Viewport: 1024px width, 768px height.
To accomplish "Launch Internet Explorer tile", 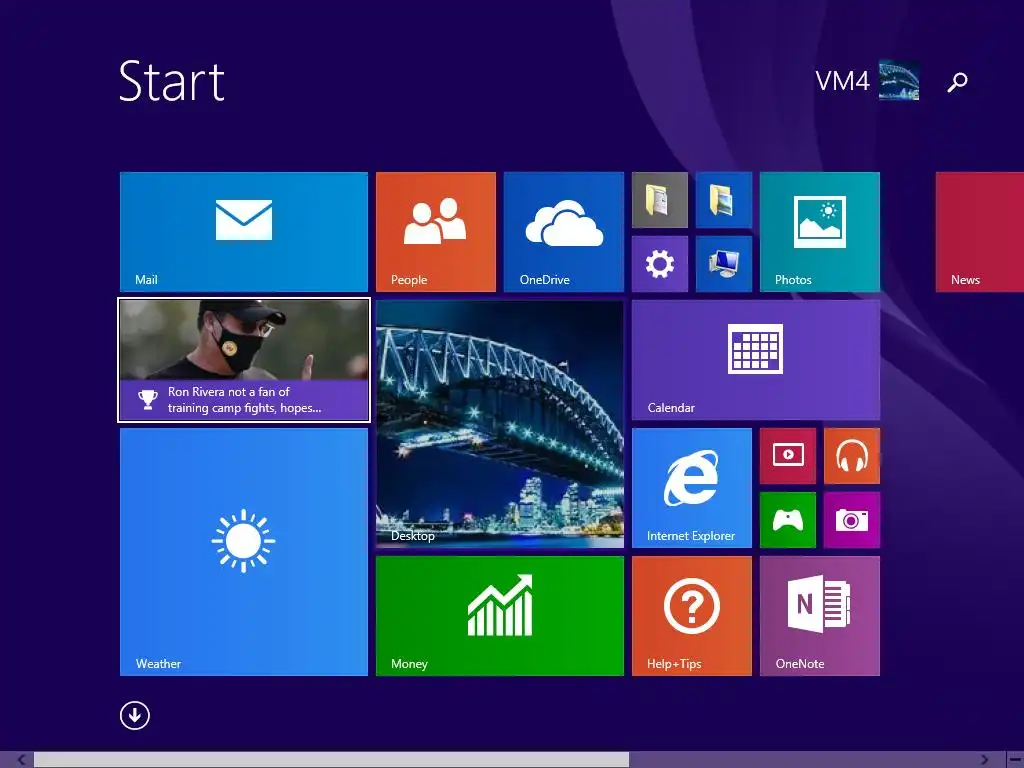I will 692,488.
